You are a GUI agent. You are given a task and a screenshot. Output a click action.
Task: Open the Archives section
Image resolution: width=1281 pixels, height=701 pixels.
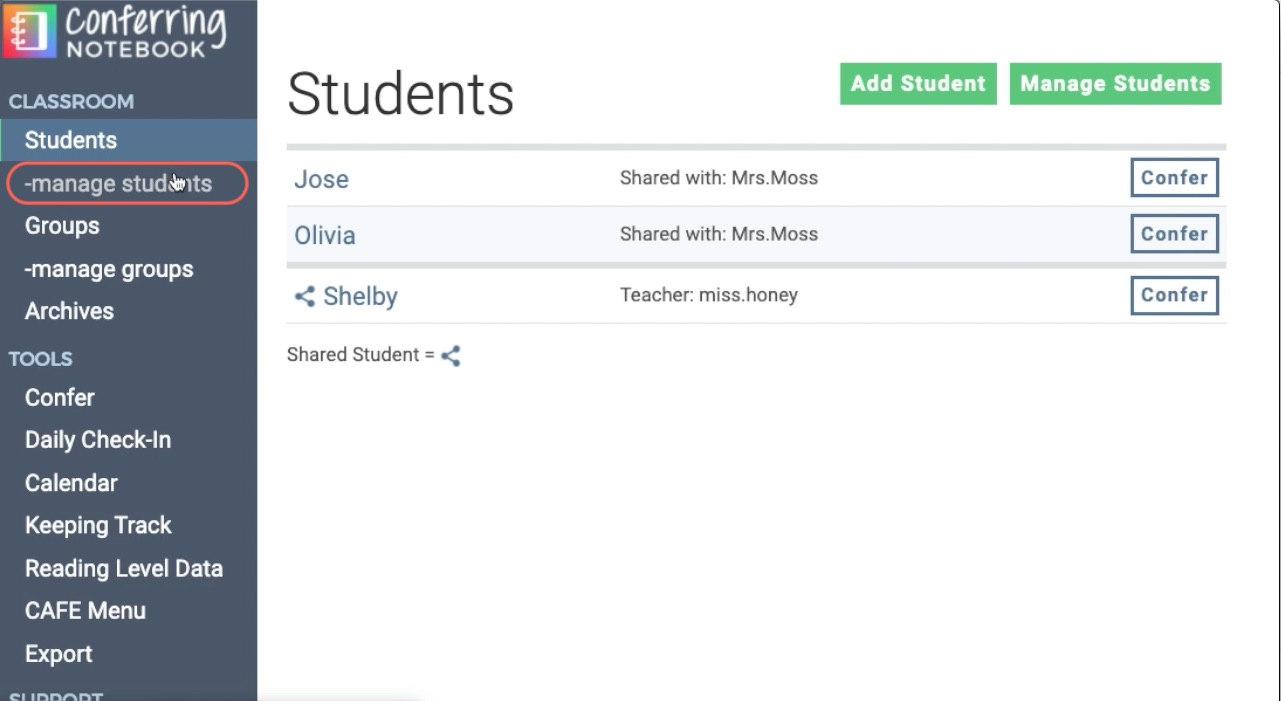(x=68, y=311)
